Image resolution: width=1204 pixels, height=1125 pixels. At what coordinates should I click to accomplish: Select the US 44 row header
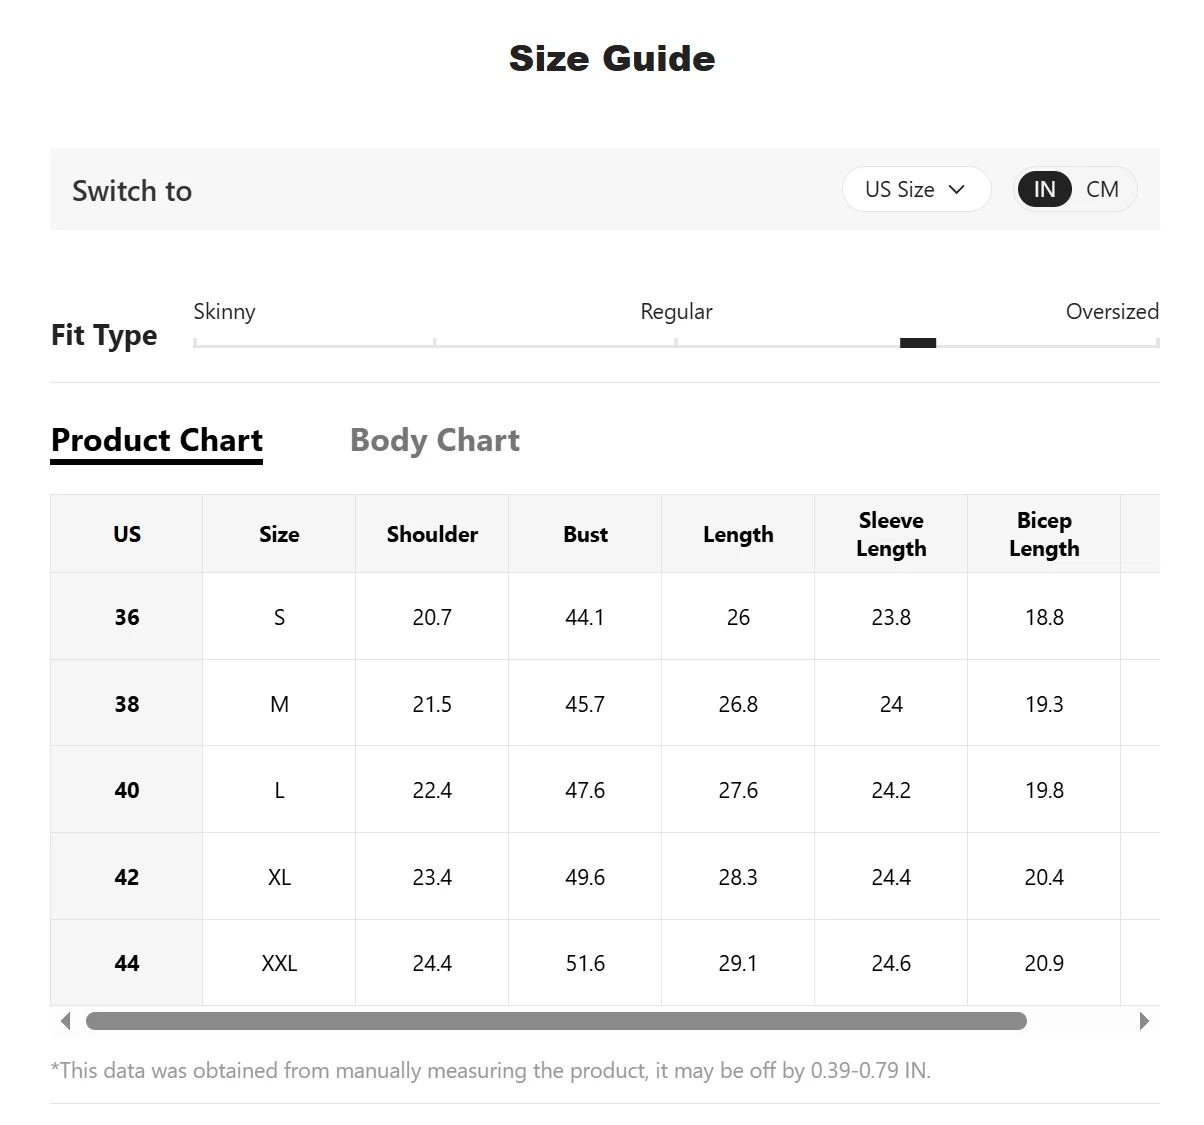(127, 963)
